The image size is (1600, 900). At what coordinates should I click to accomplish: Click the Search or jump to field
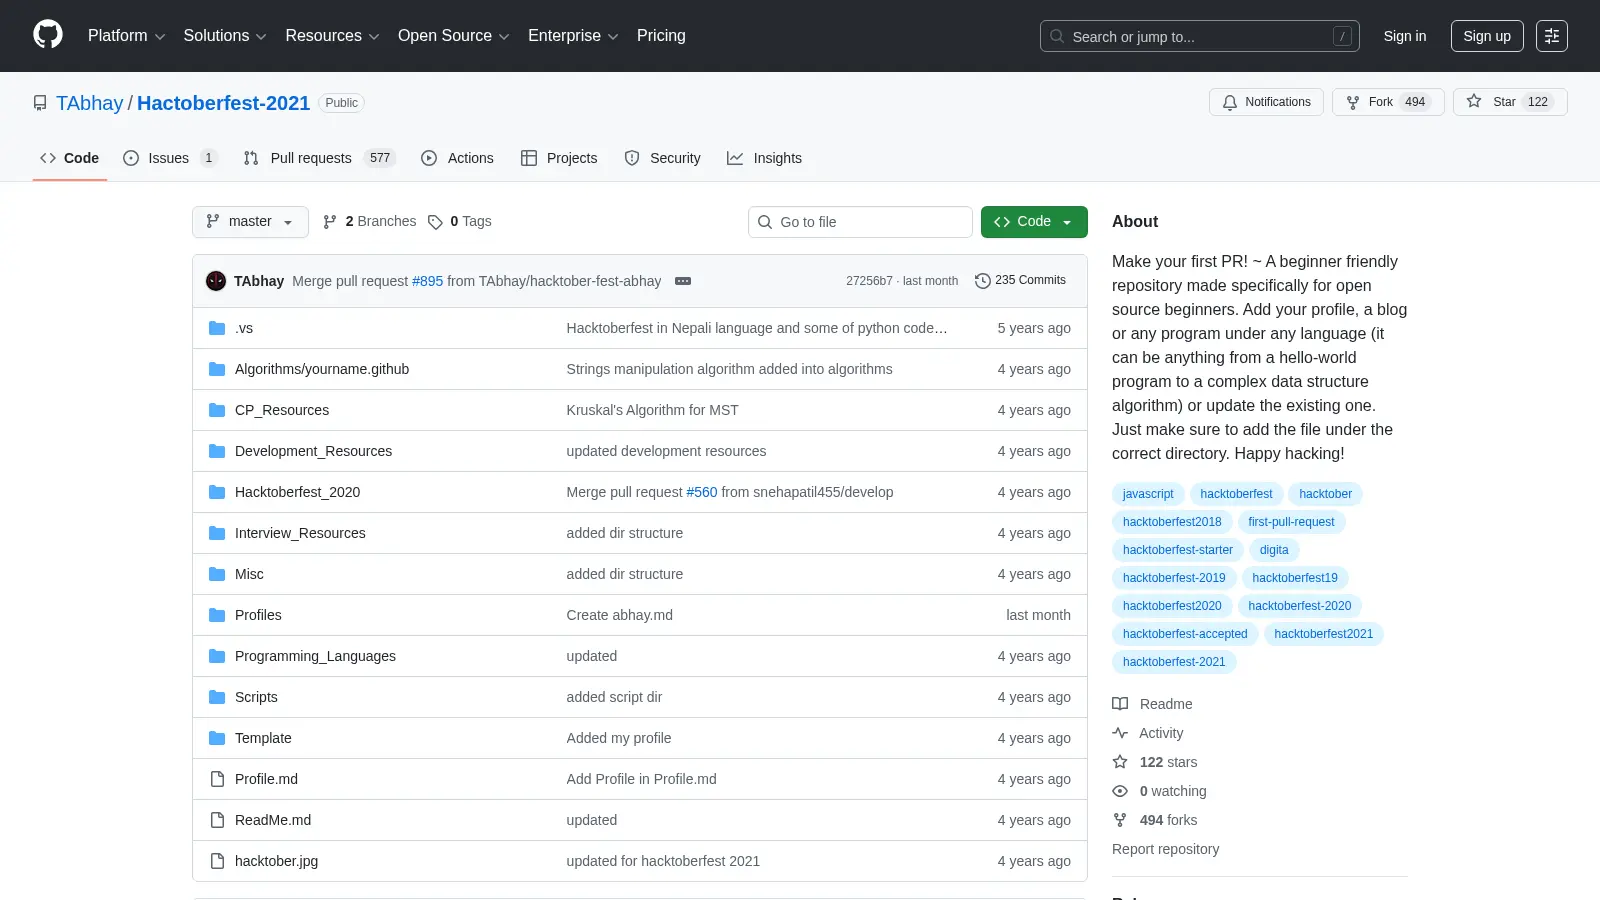(1200, 36)
